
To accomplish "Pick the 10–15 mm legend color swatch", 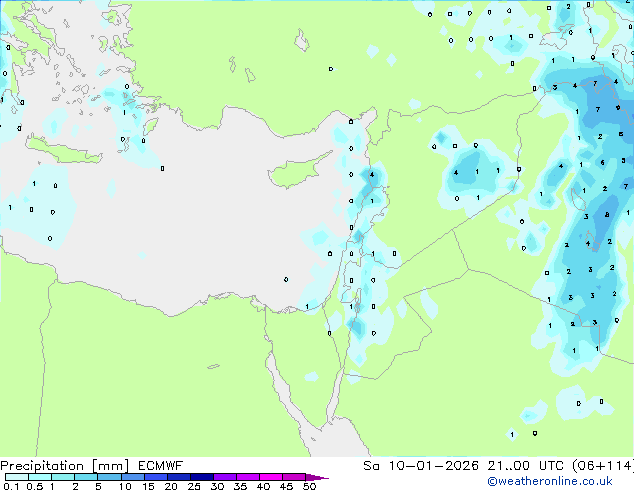I will 132,477.
